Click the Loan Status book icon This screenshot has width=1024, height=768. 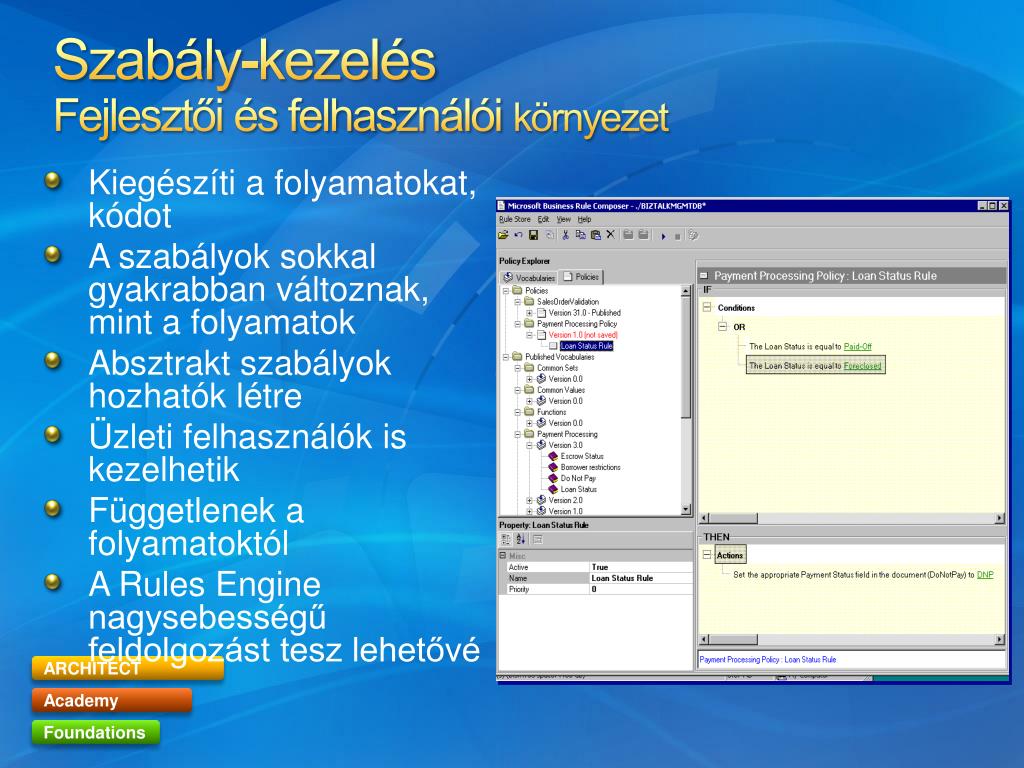[x=552, y=489]
